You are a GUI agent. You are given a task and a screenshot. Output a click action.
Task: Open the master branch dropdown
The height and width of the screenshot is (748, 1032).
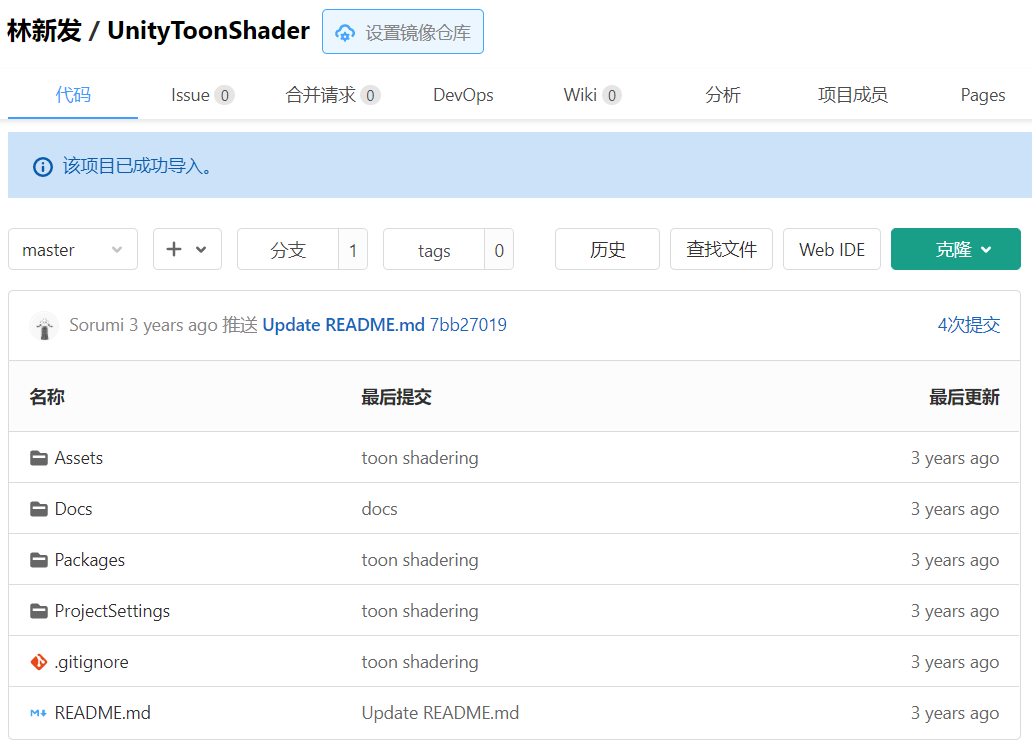(73, 249)
